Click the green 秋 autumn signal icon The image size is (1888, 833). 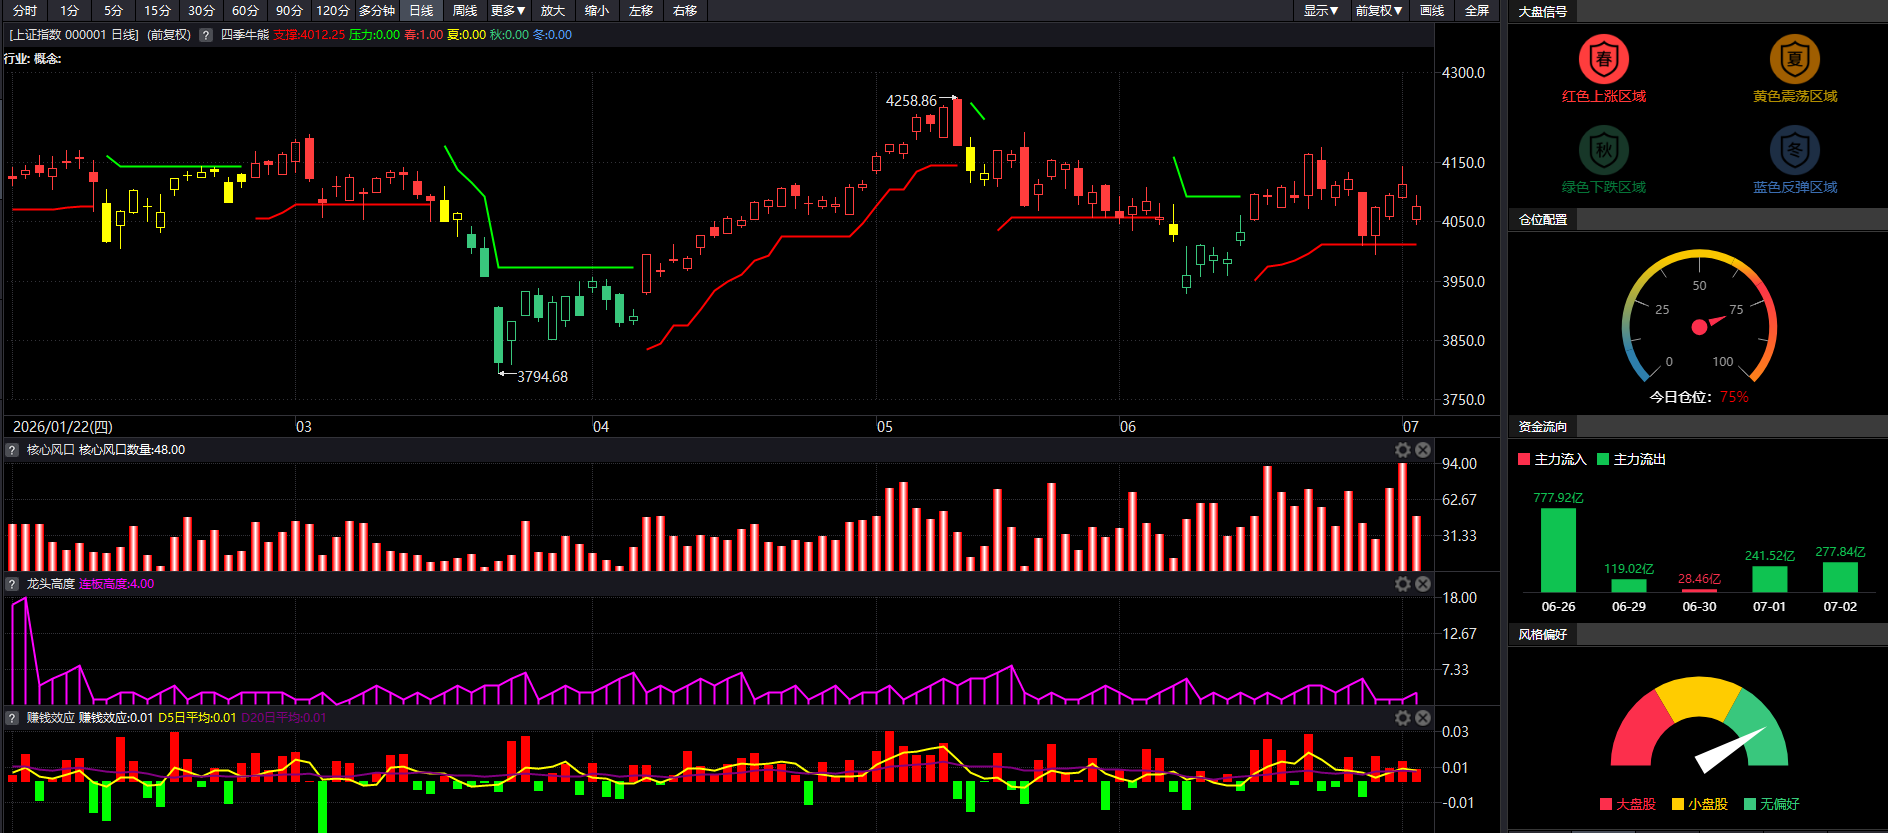tap(1603, 151)
